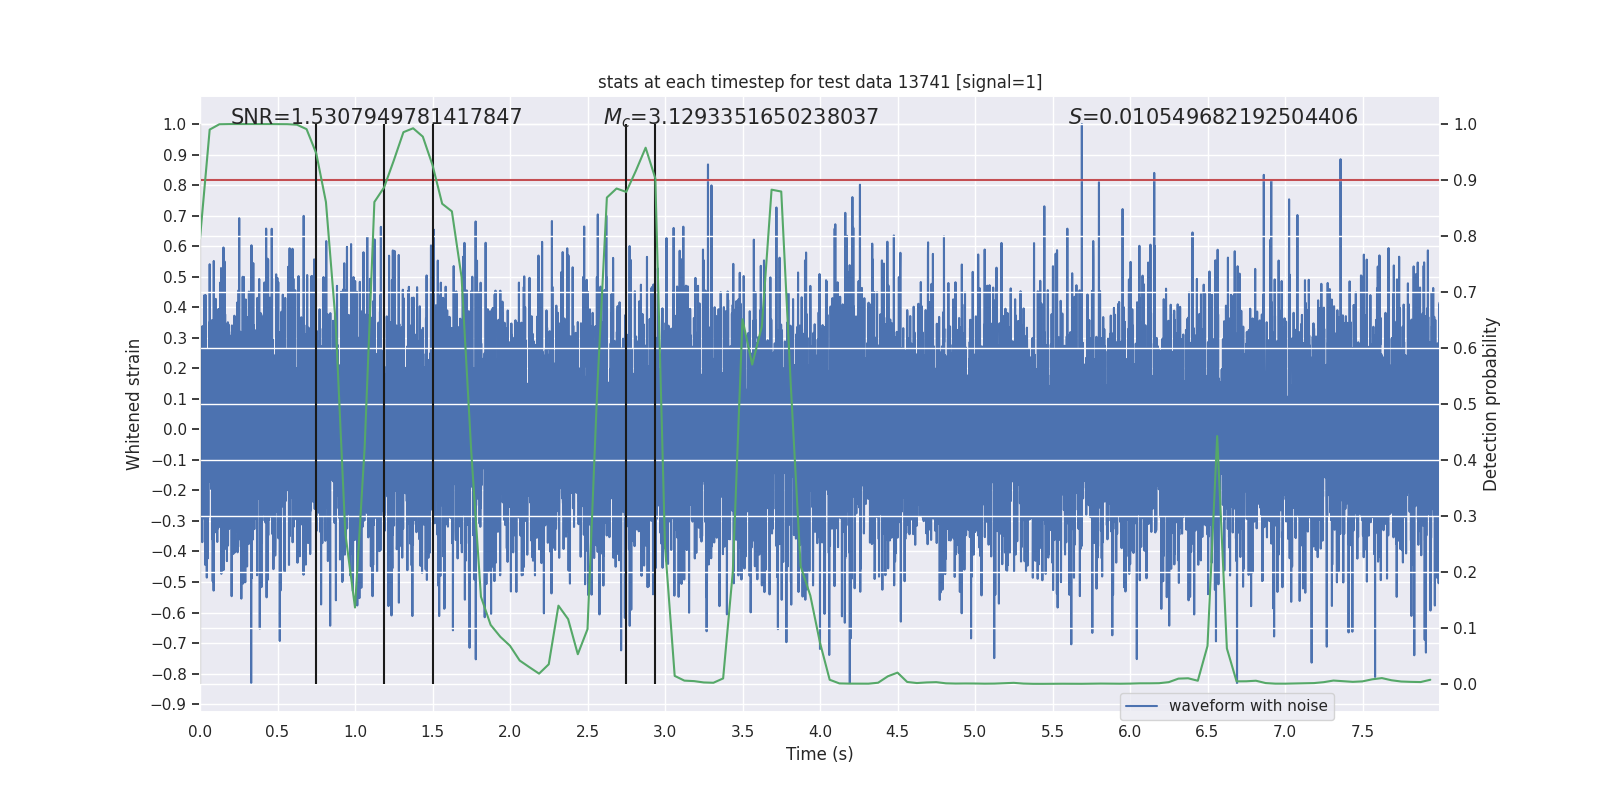Click the x-axis tick label 4.0
This screenshot has height=800, width=1600.
(x=820, y=732)
